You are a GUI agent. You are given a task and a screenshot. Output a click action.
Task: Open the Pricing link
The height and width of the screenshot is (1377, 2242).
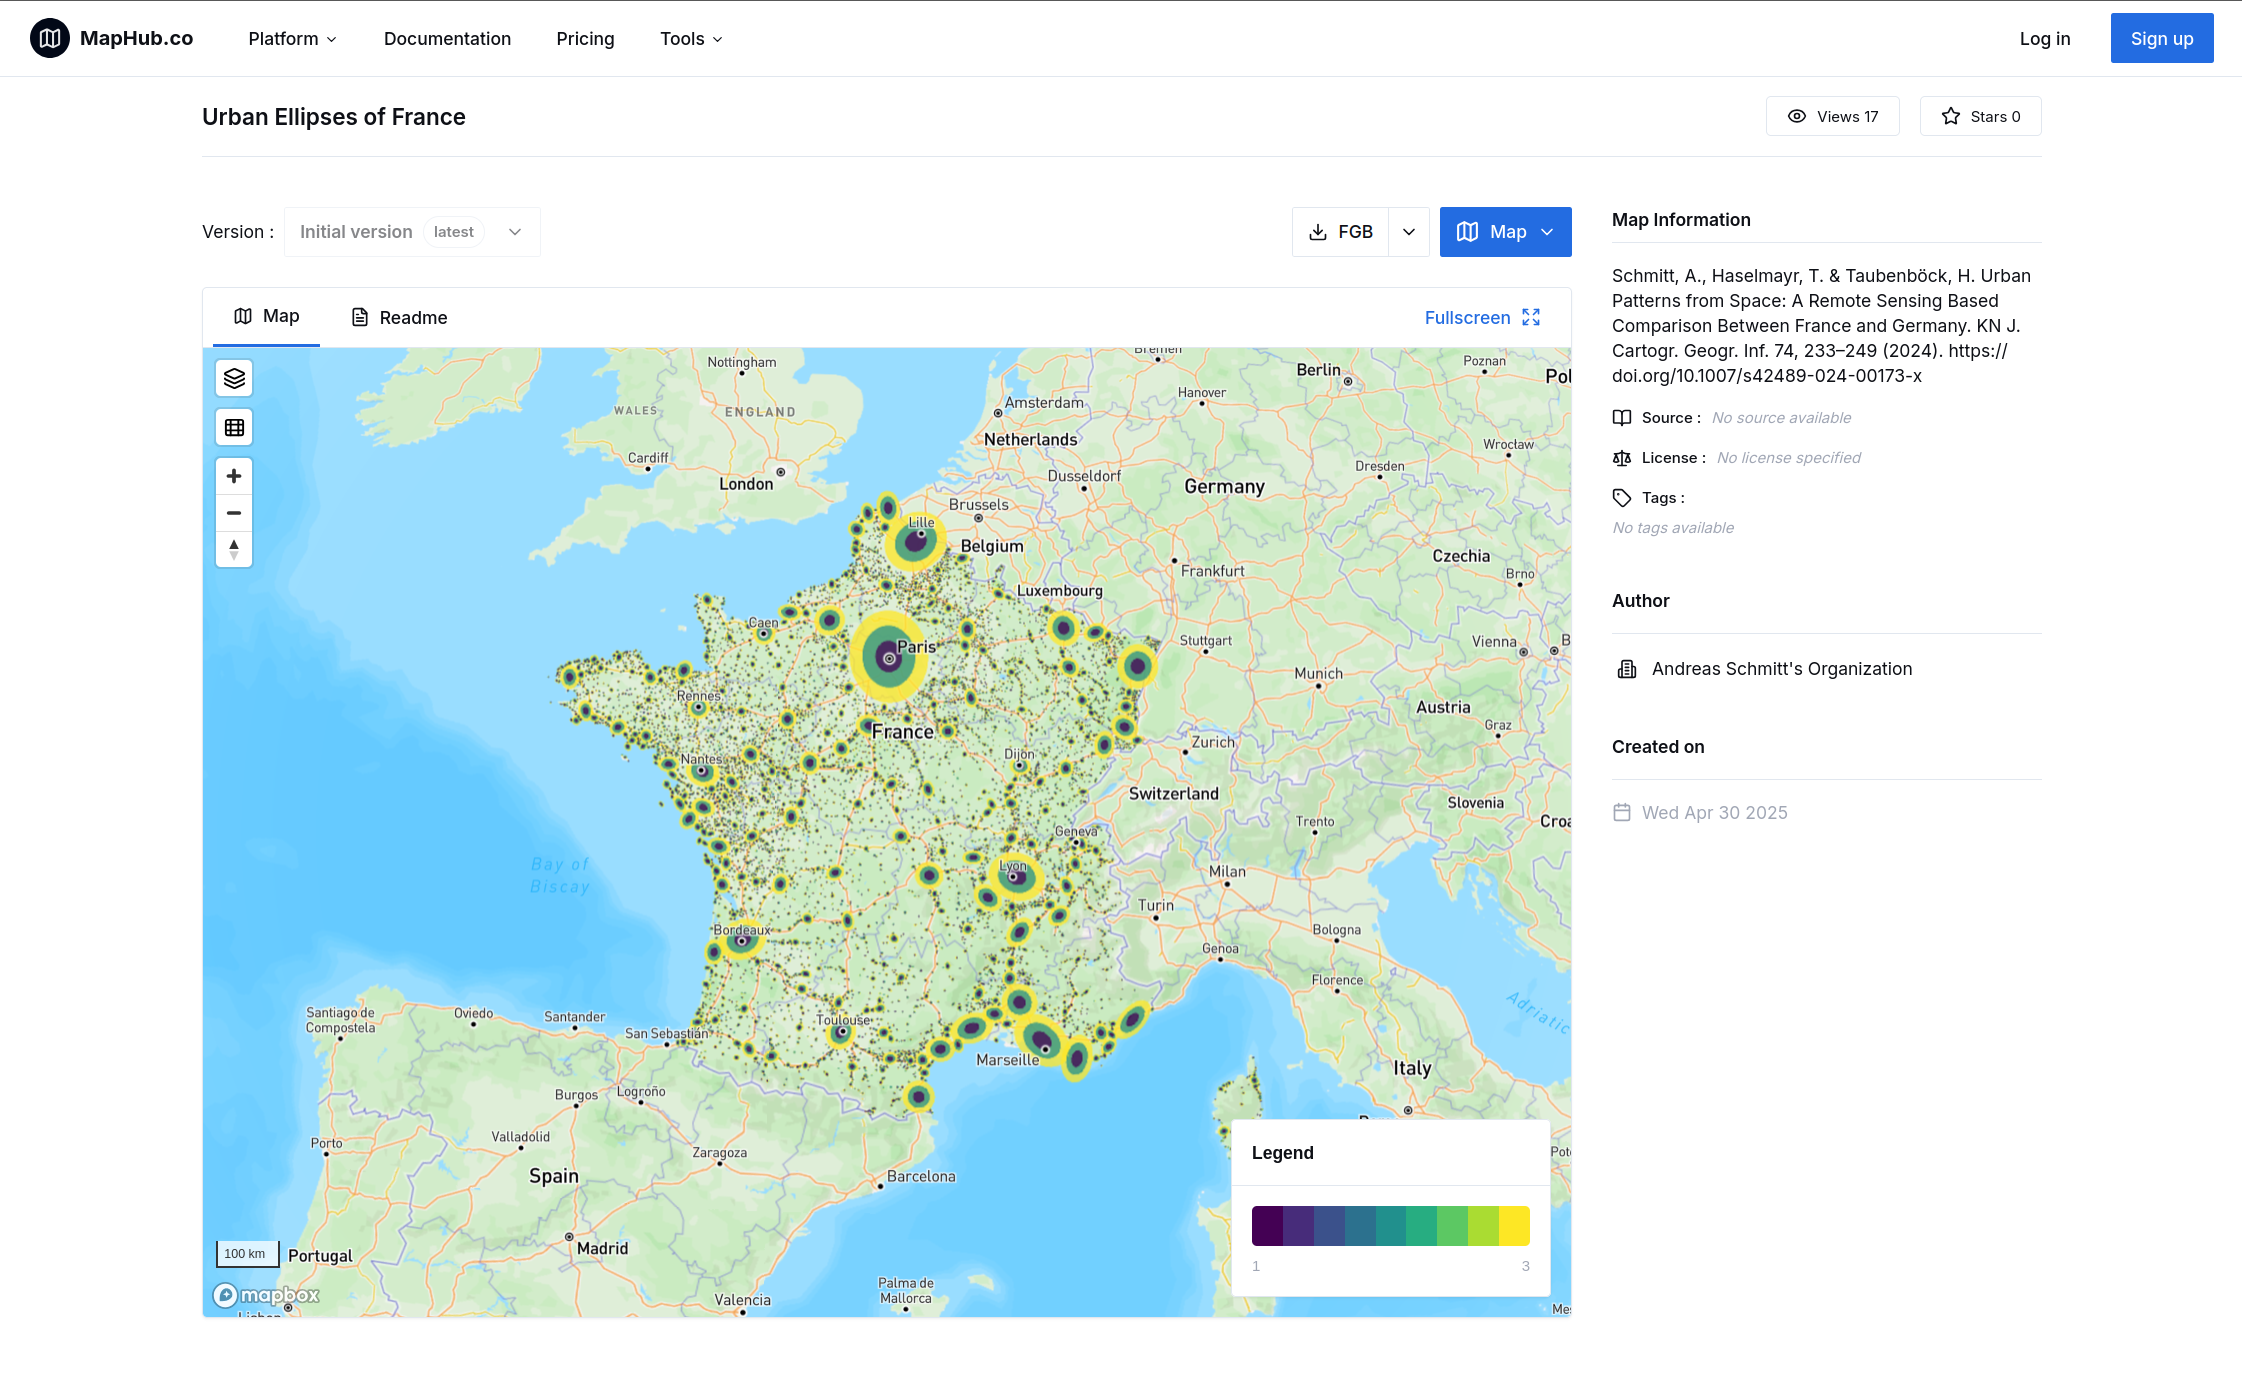(x=585, y=38)
